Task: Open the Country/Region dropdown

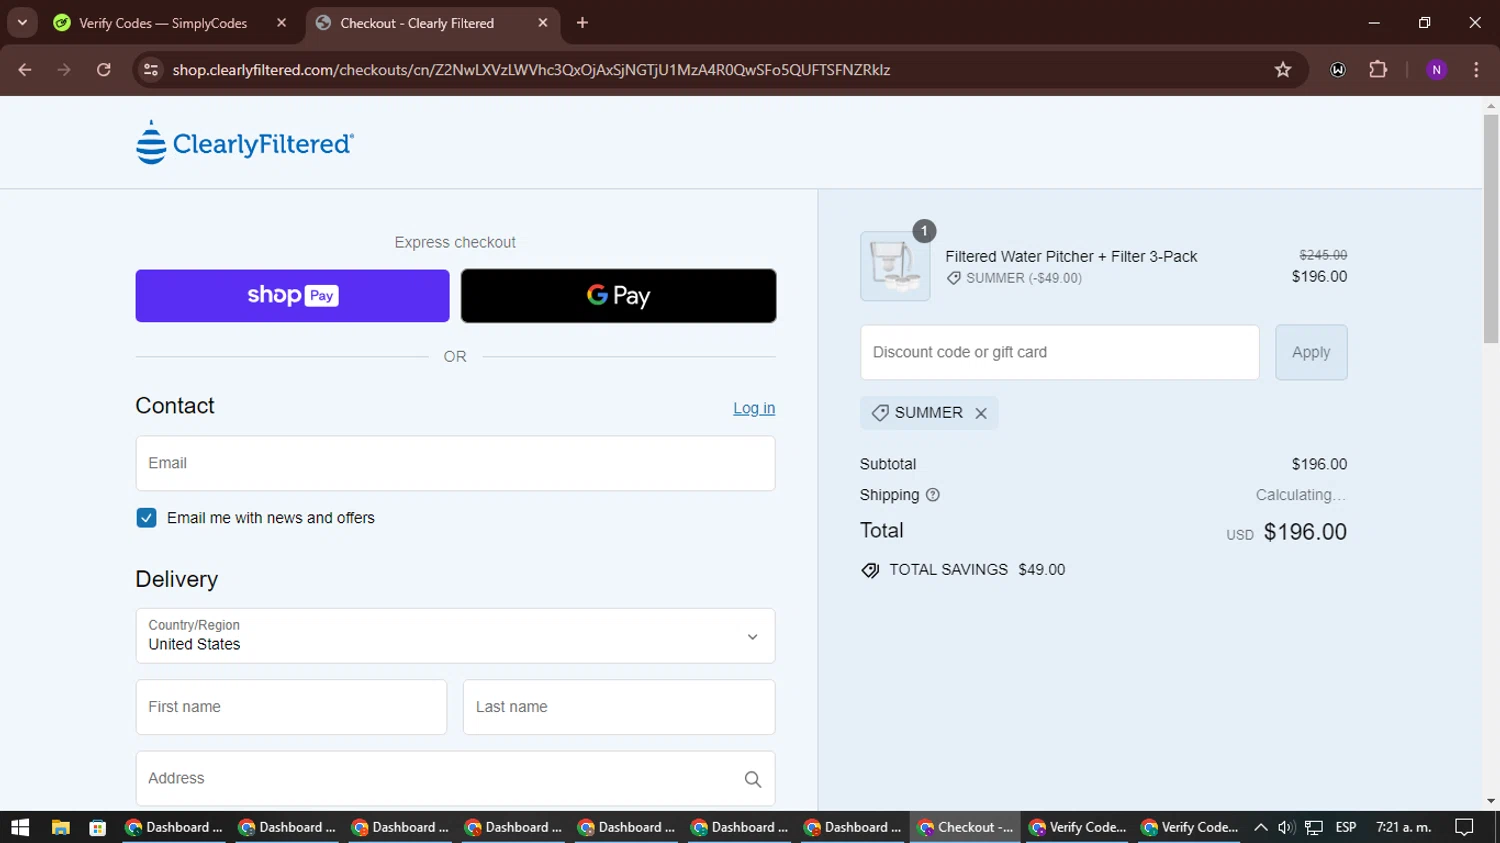Action: pos(455,636)
